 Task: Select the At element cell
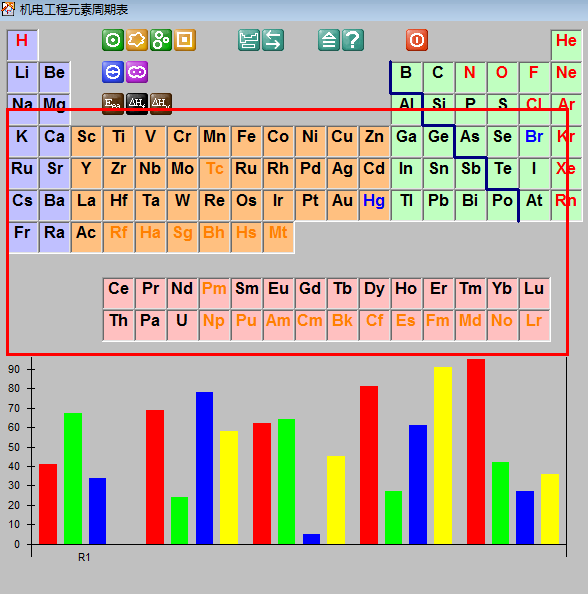(534, 205)
